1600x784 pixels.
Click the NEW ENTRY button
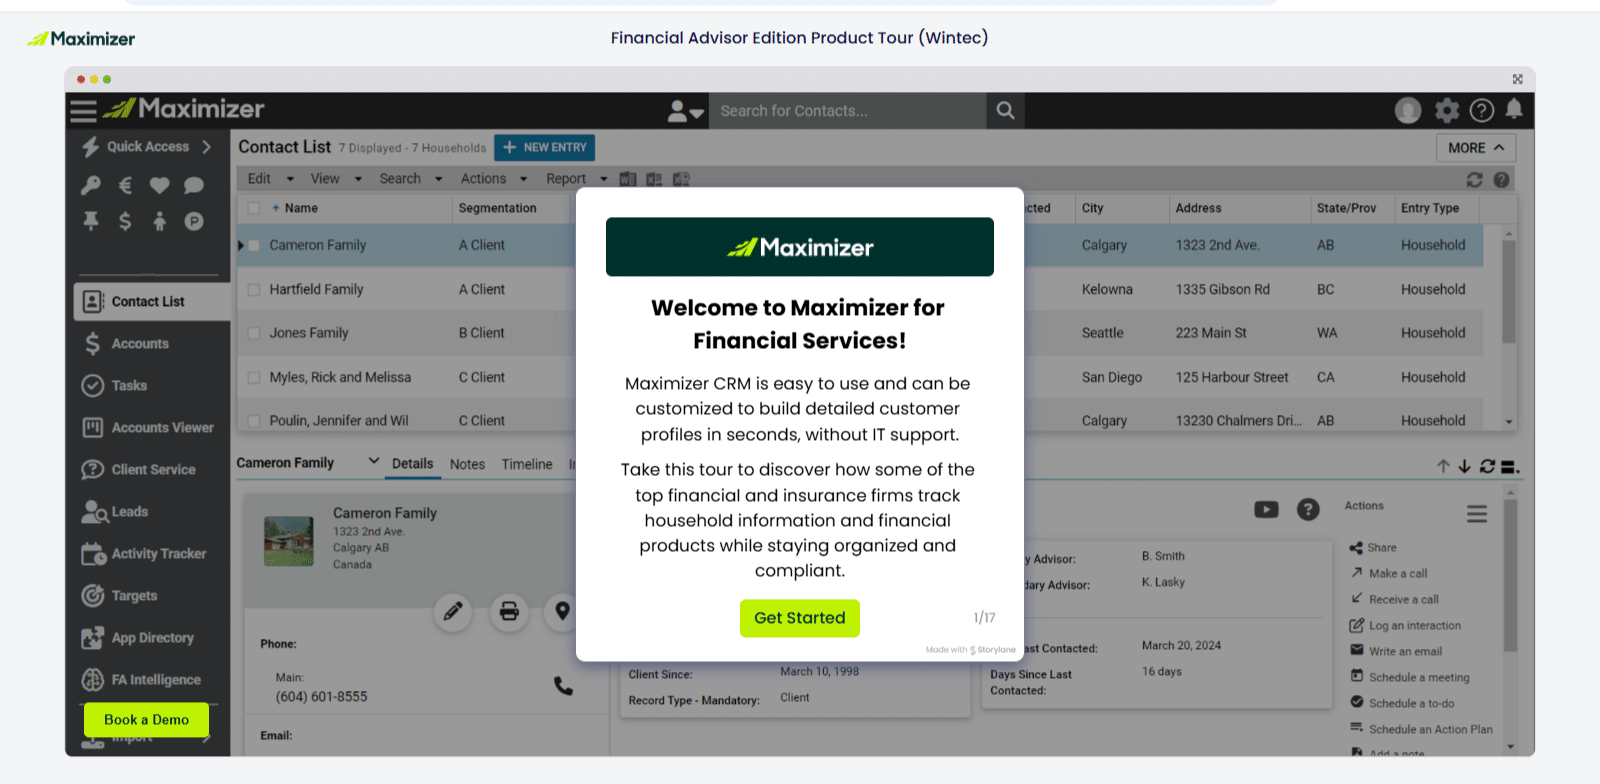[545, 148]
